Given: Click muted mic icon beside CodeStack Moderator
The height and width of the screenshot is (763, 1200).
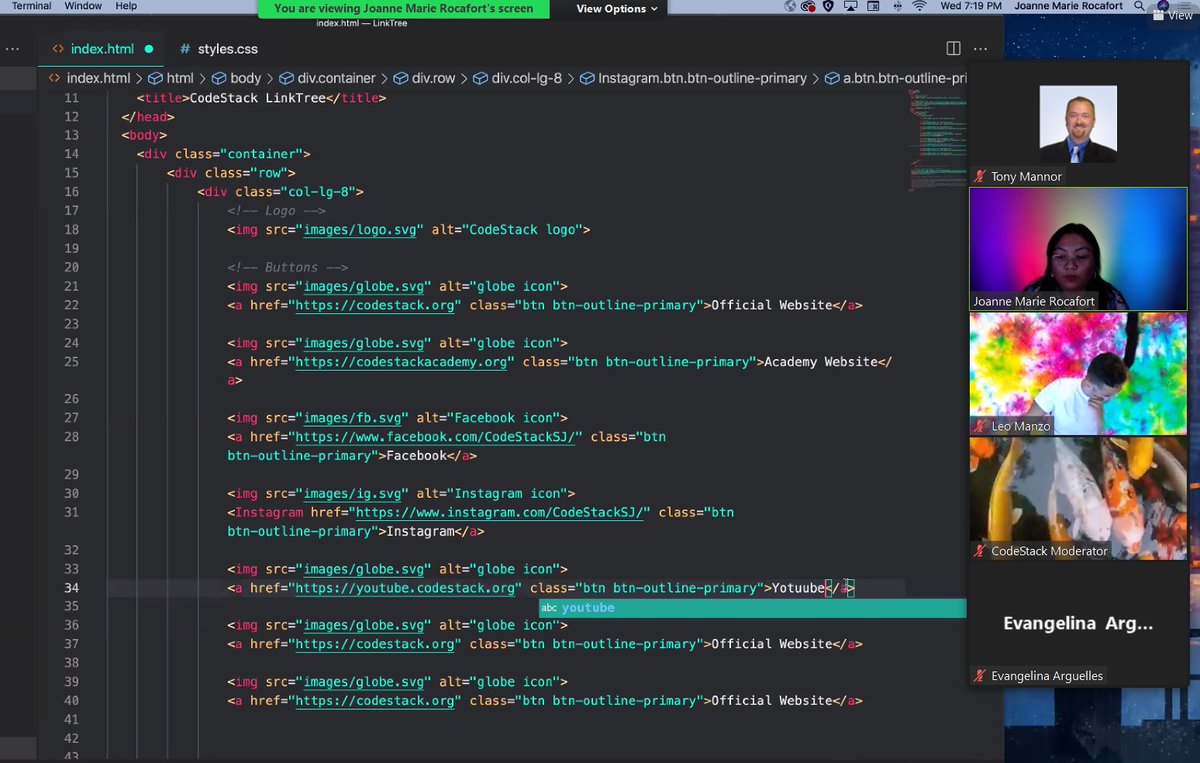Looking at the screenshot, I should 980,551.
